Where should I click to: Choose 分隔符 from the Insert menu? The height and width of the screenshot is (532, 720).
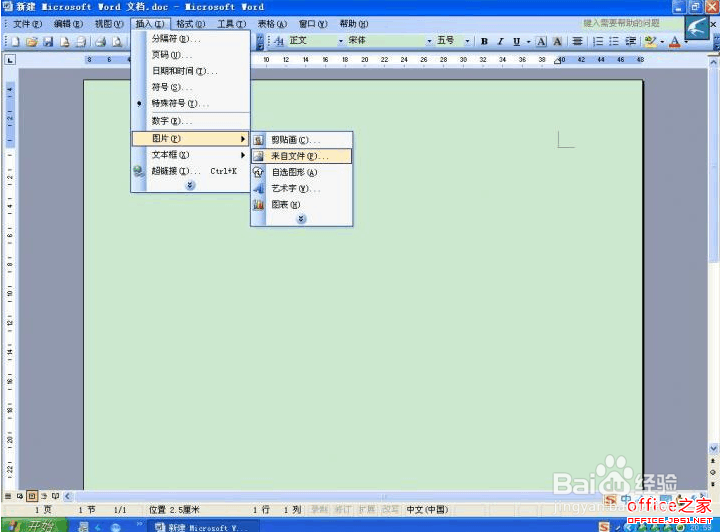191,39
